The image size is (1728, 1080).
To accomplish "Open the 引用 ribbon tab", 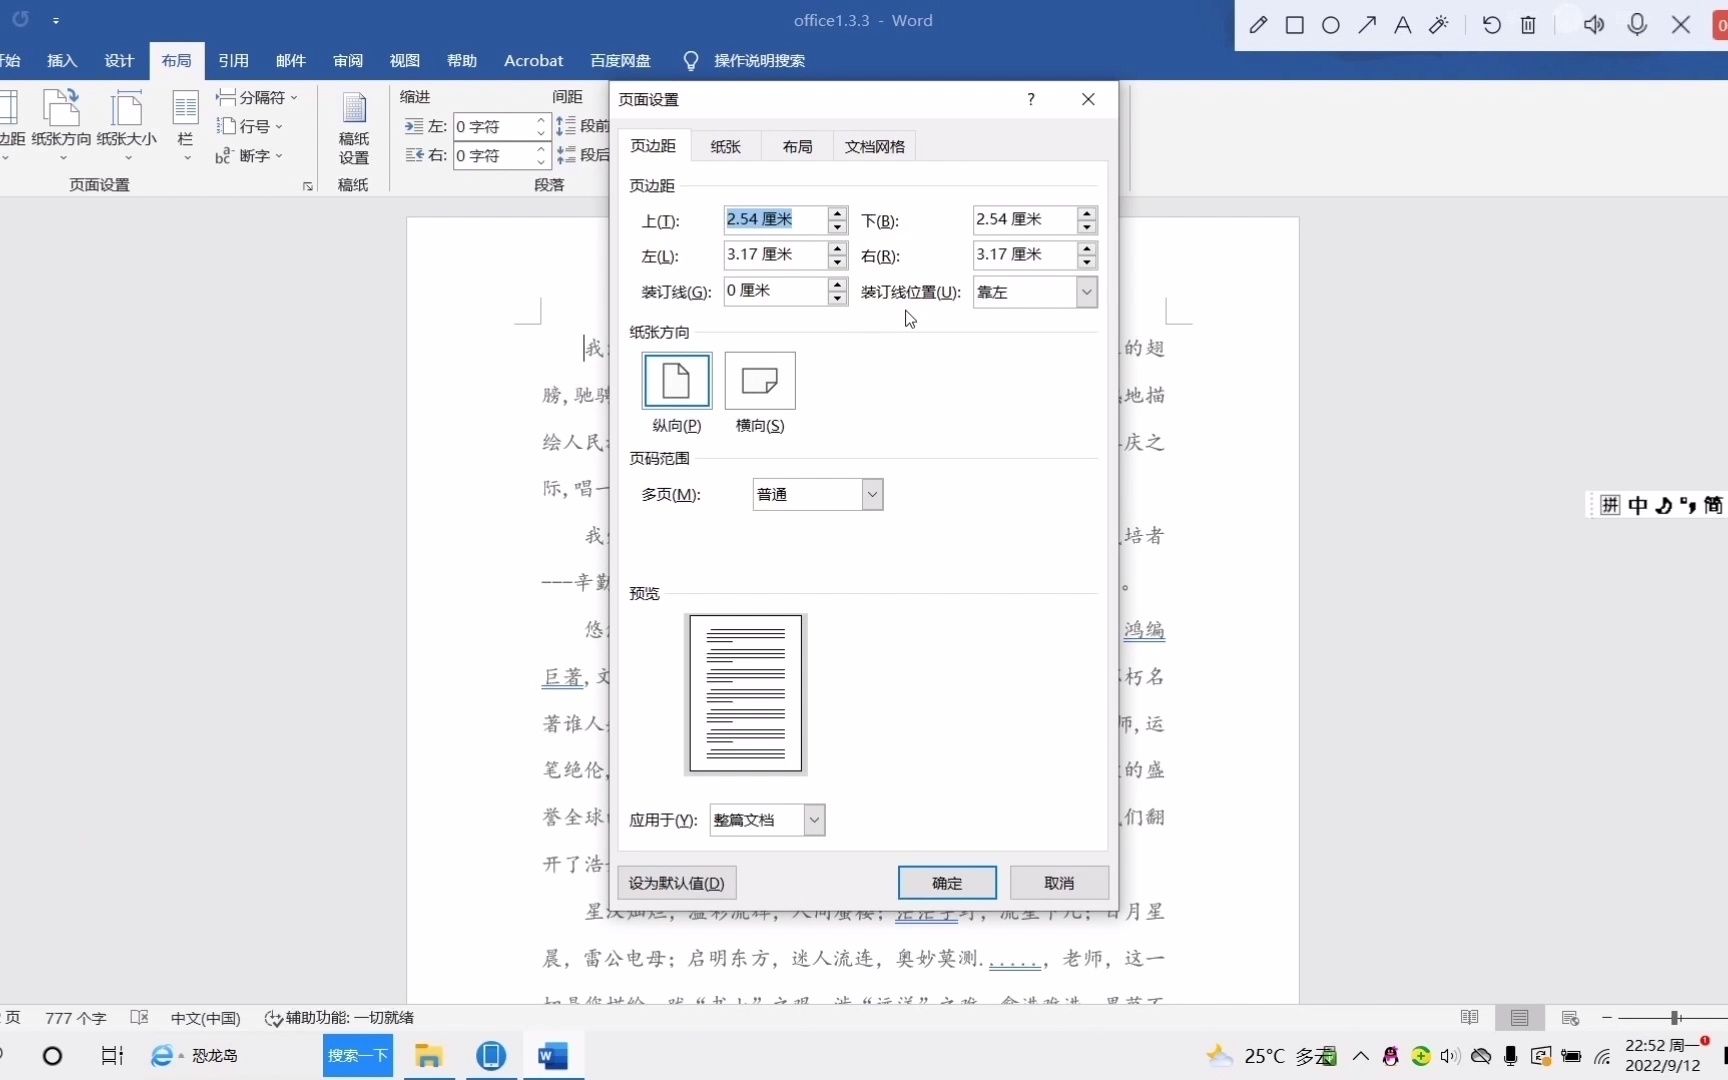I will 233,61.
